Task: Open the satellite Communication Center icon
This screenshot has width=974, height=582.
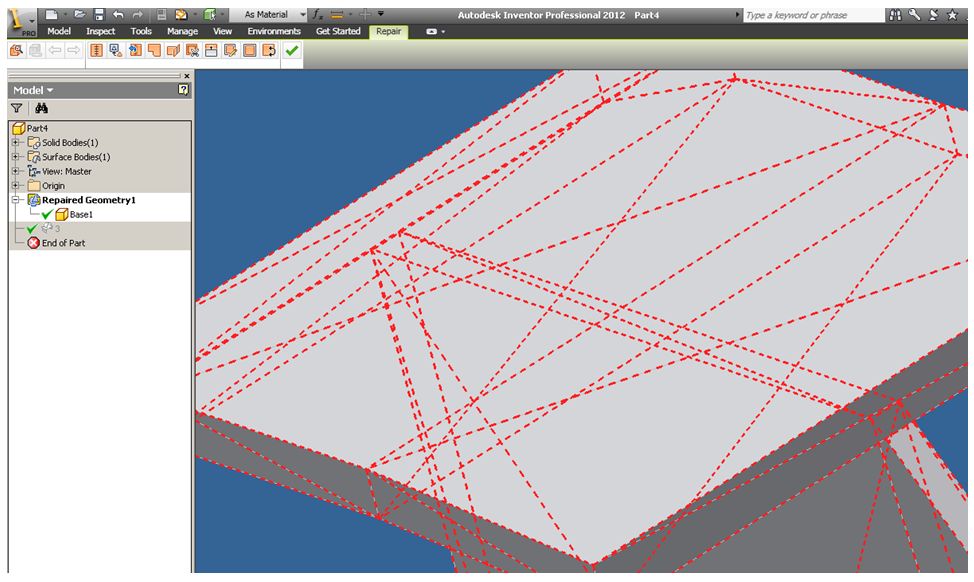Action: [933, 15]
